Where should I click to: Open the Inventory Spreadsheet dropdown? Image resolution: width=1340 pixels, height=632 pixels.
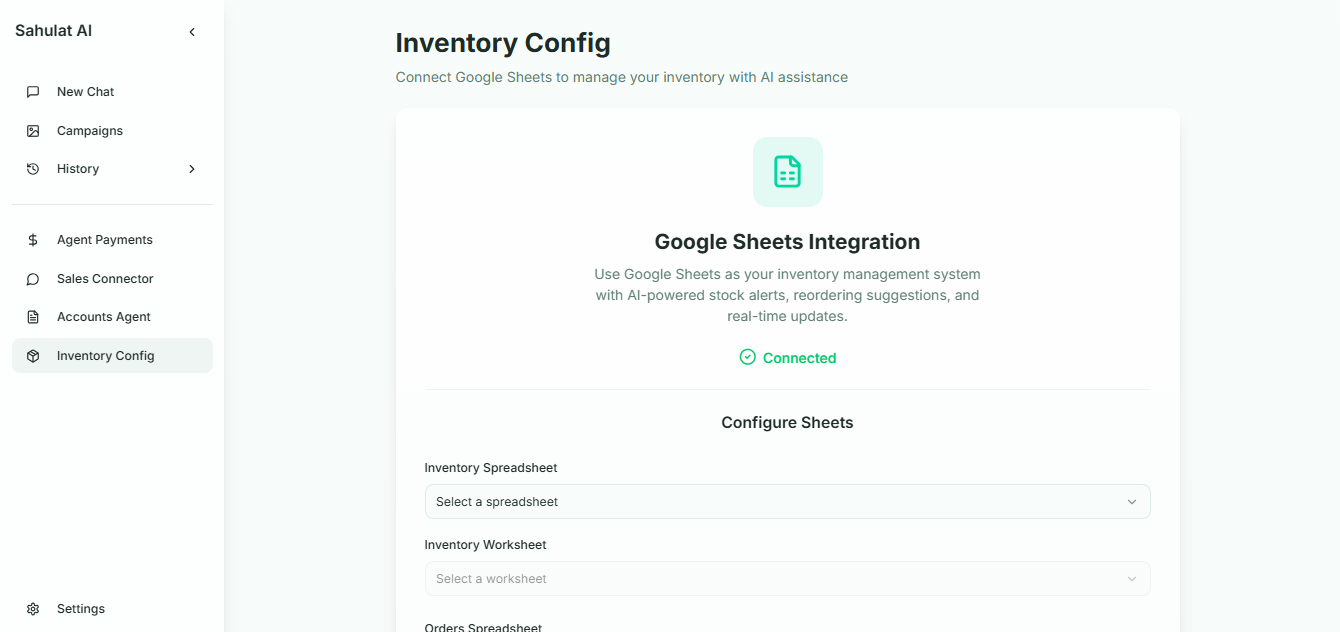tap(788, 502)
